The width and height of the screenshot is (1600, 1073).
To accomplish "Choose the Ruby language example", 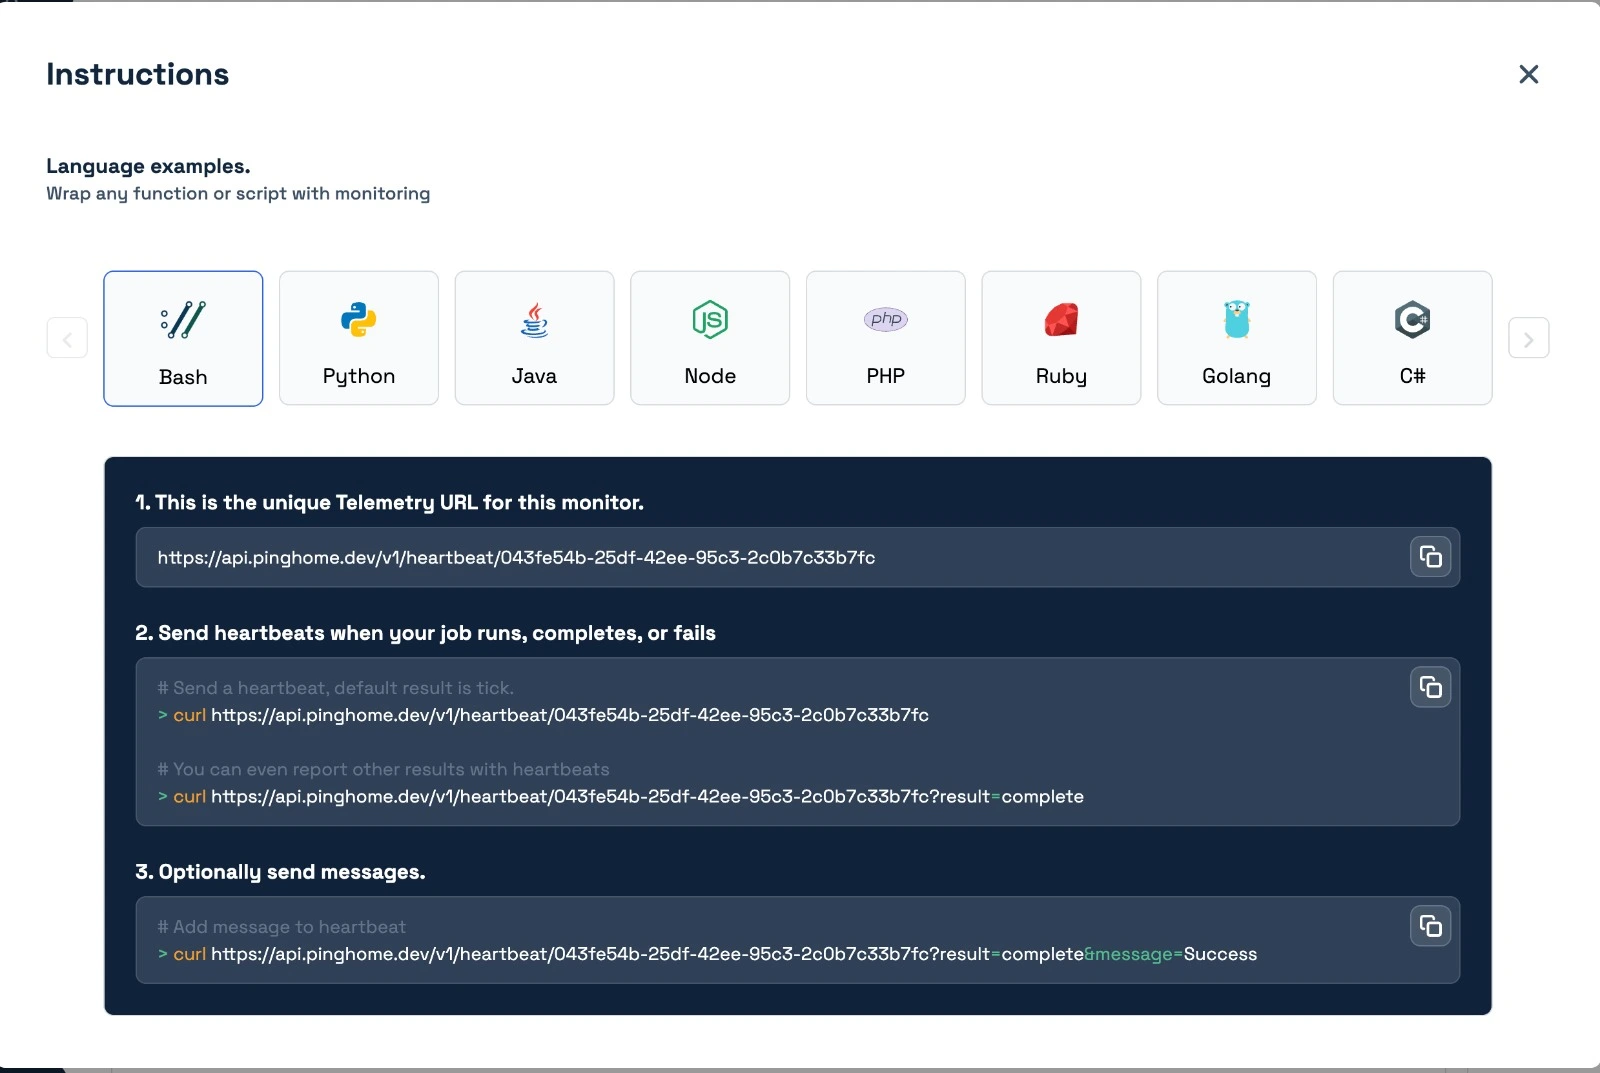I will coord(1060,338).
